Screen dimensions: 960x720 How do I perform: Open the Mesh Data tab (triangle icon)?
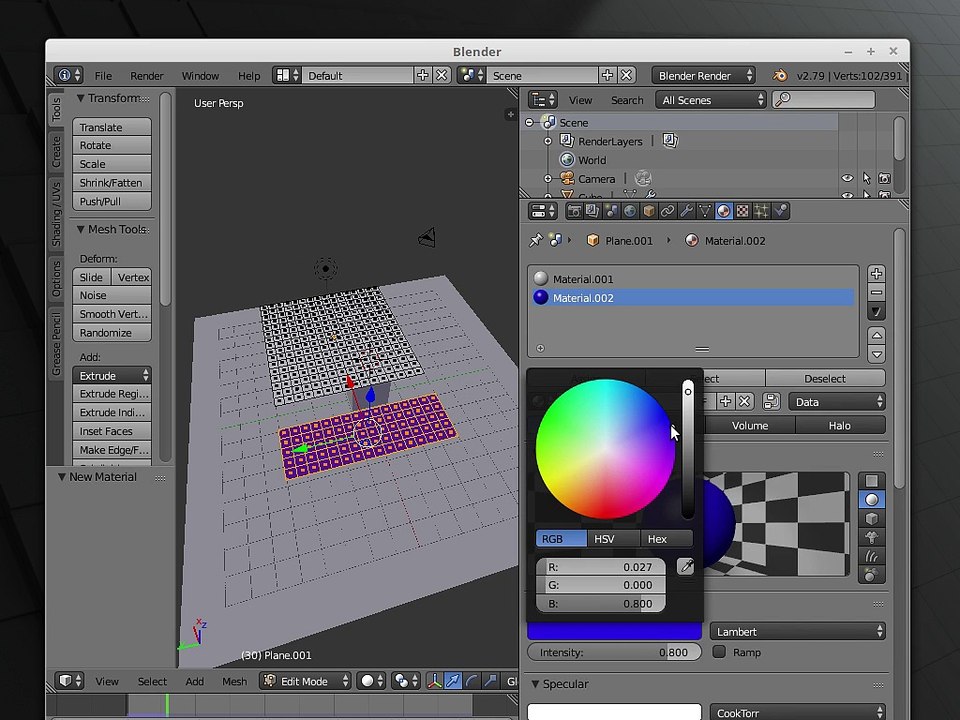705,211
